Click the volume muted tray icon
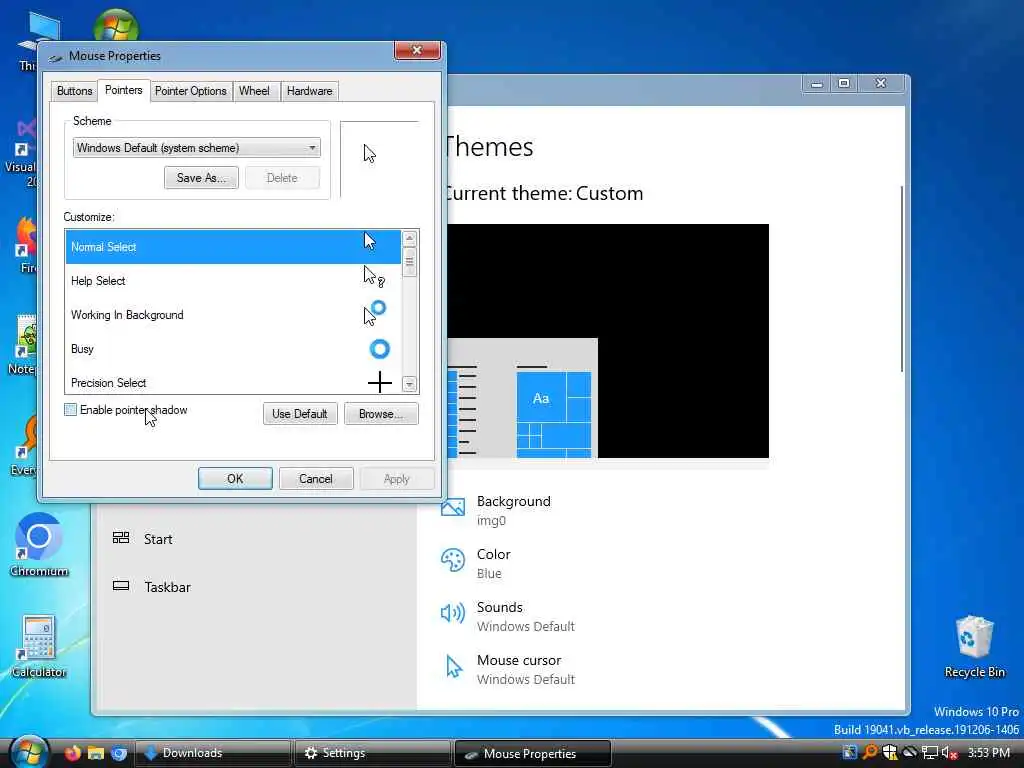The width and height of the screenshot is (1024, 768). 950,753
